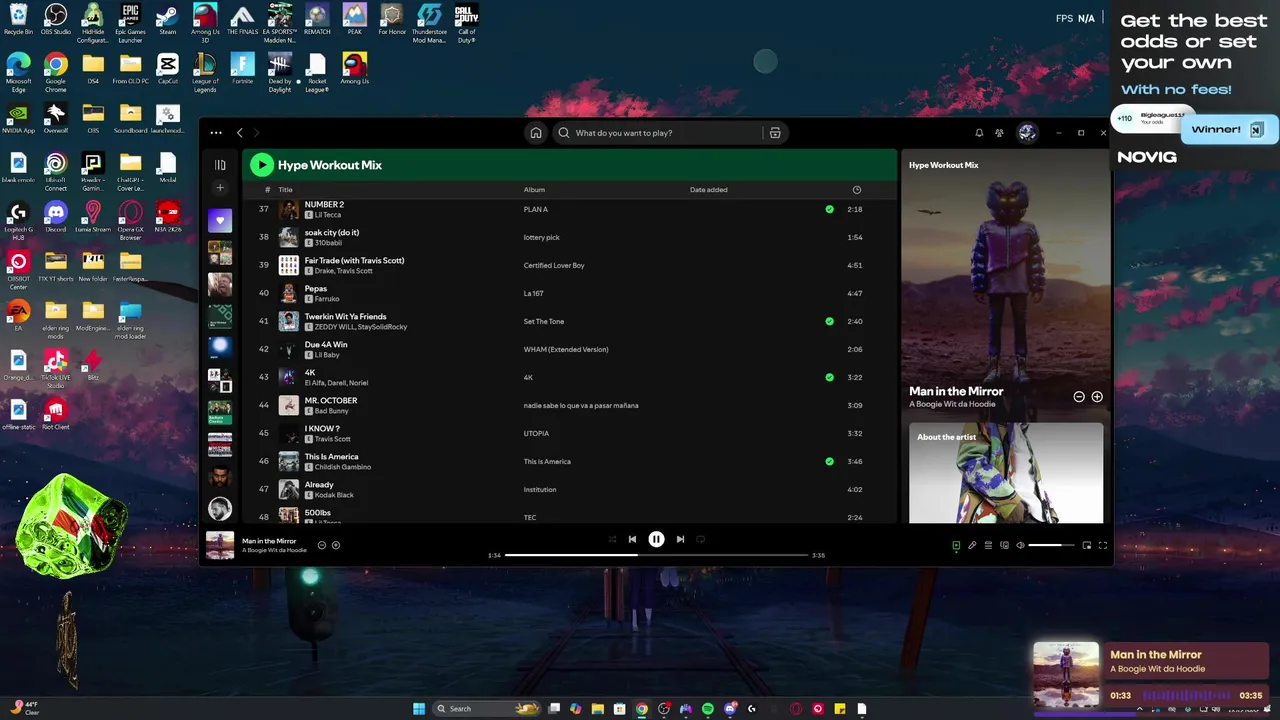Image resolution: width=1280 pixels, height=720 pixels.
Task: Skip to previous track
Action: tap(632, 539)
